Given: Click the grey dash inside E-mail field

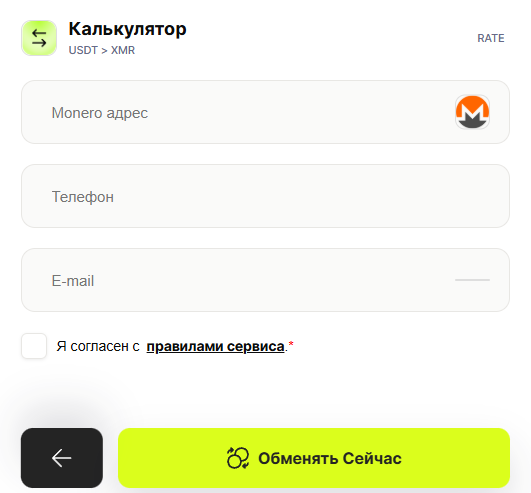Looking at the screenshot, I should [x=472, y=280].
